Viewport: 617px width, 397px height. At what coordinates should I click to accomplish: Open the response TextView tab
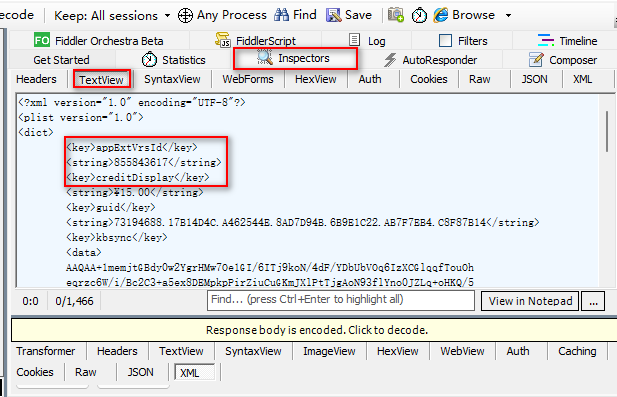click(x=181, y=351)
